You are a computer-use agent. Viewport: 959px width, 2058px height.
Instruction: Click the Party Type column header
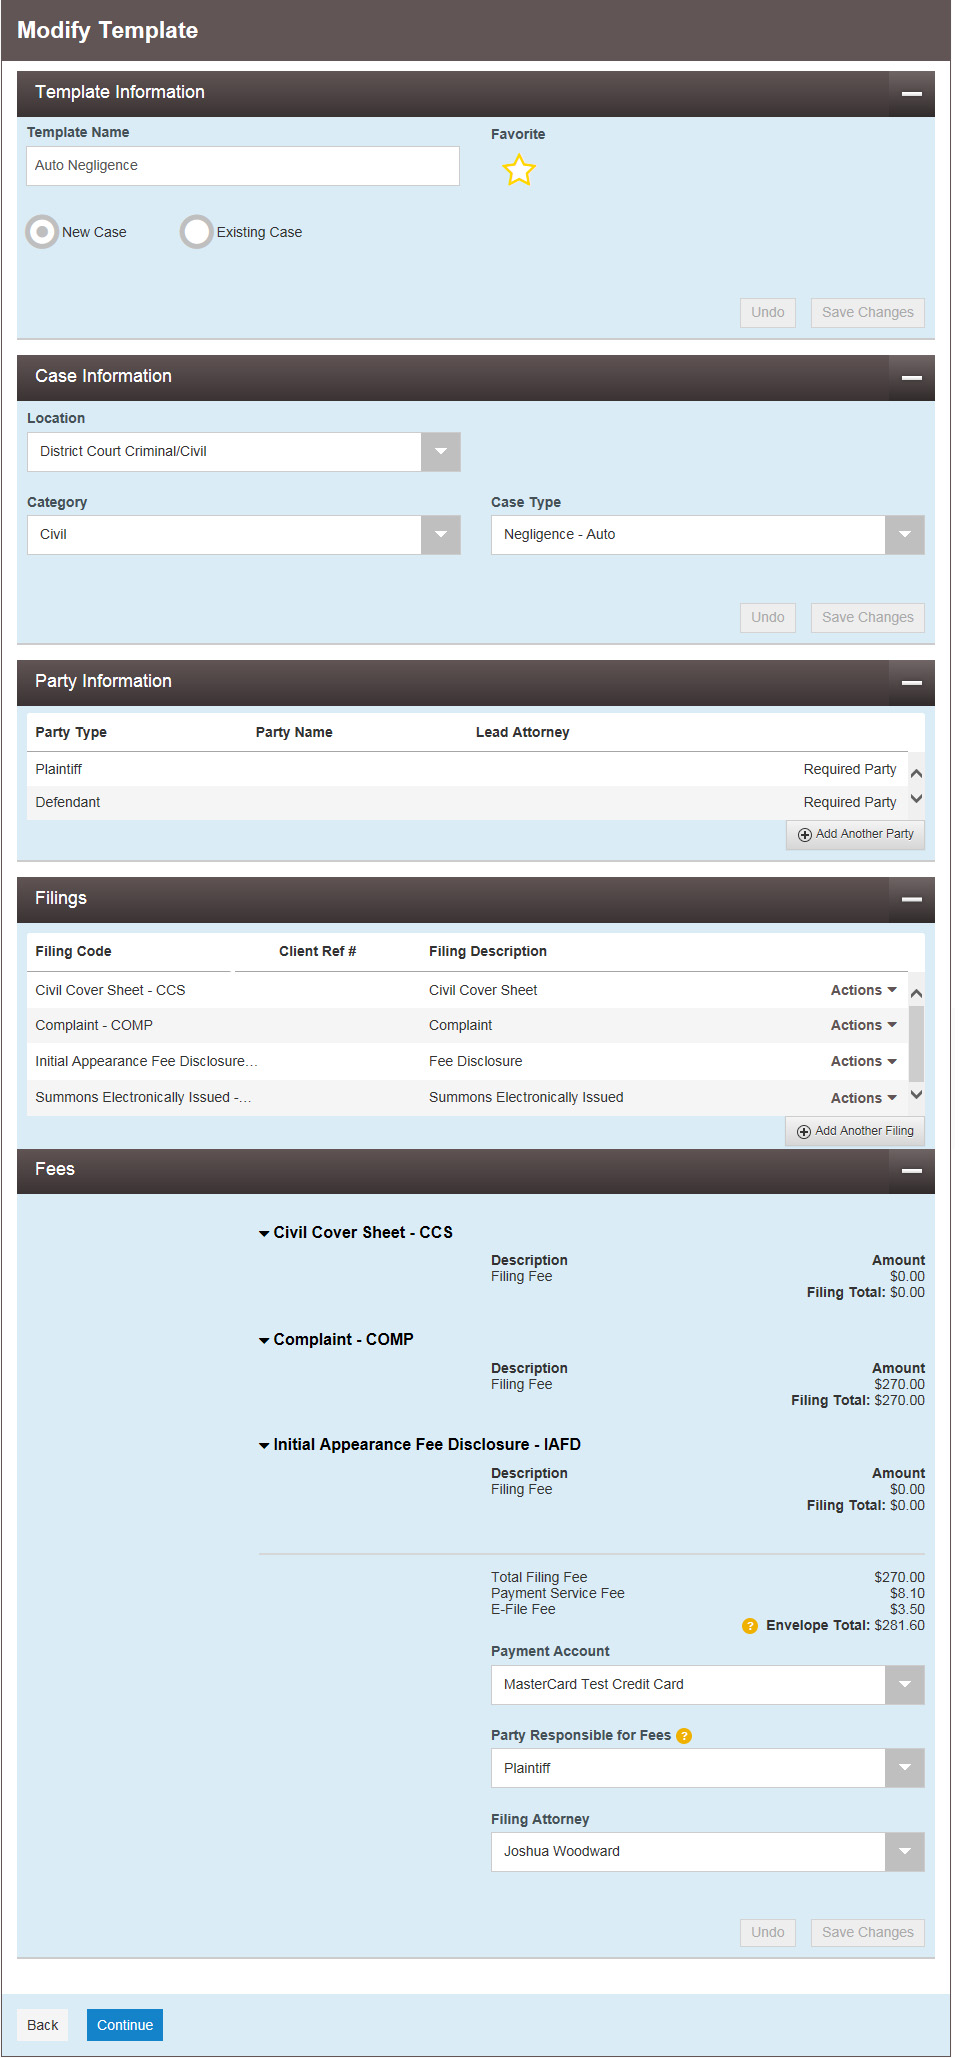(71, 733)
